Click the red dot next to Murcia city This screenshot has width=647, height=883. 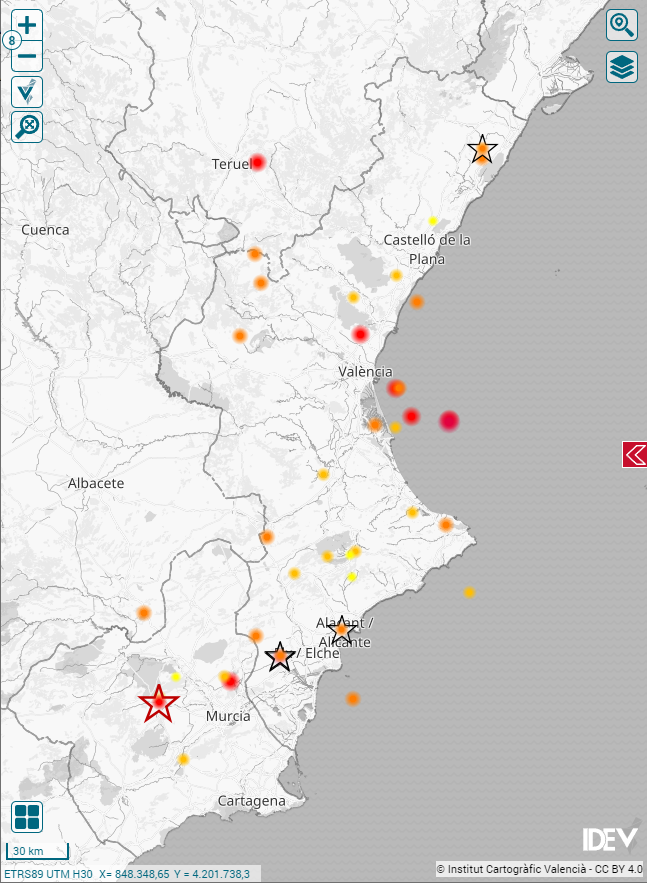pos(231,681)
